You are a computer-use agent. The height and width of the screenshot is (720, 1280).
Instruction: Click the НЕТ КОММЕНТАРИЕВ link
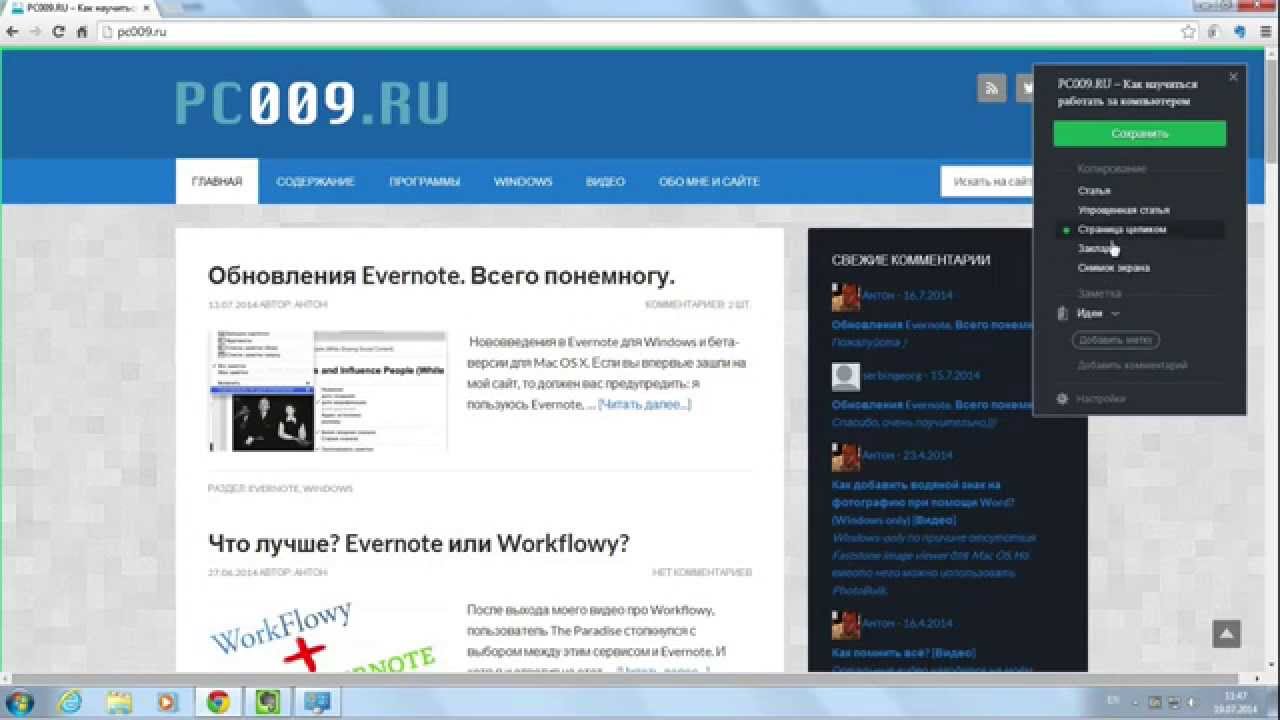(702, 573)
